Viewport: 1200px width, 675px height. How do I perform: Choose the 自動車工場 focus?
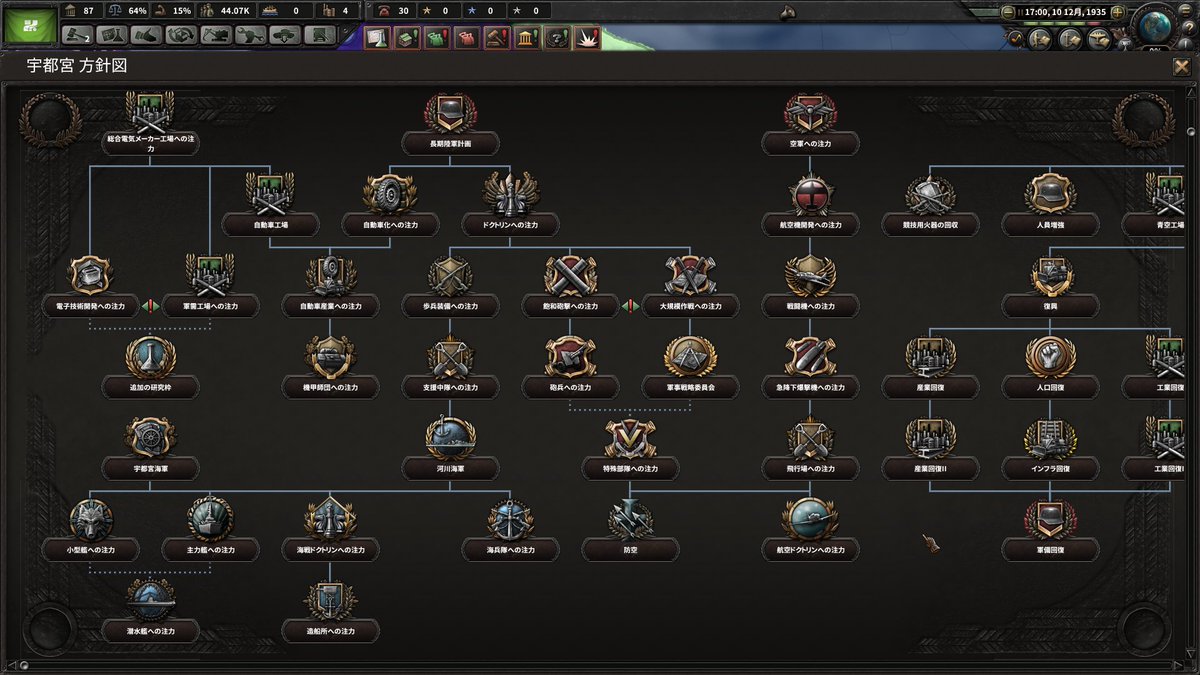[x=270, y=204]
